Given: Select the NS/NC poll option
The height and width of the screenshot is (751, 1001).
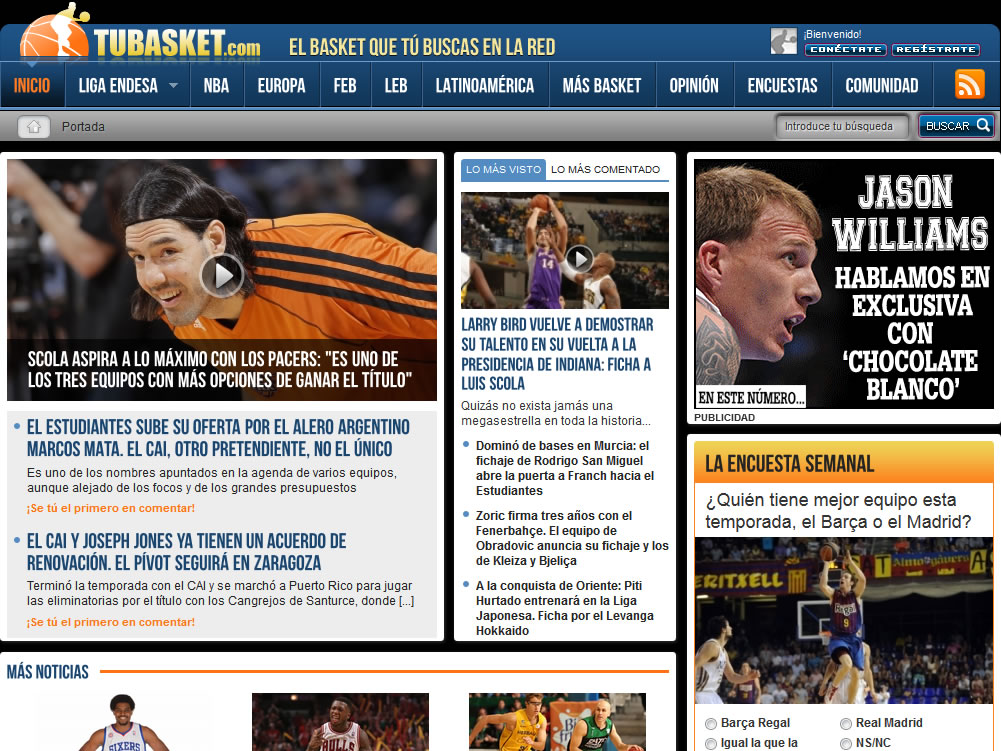Looking at the screenshot, I should click(846, 743).
